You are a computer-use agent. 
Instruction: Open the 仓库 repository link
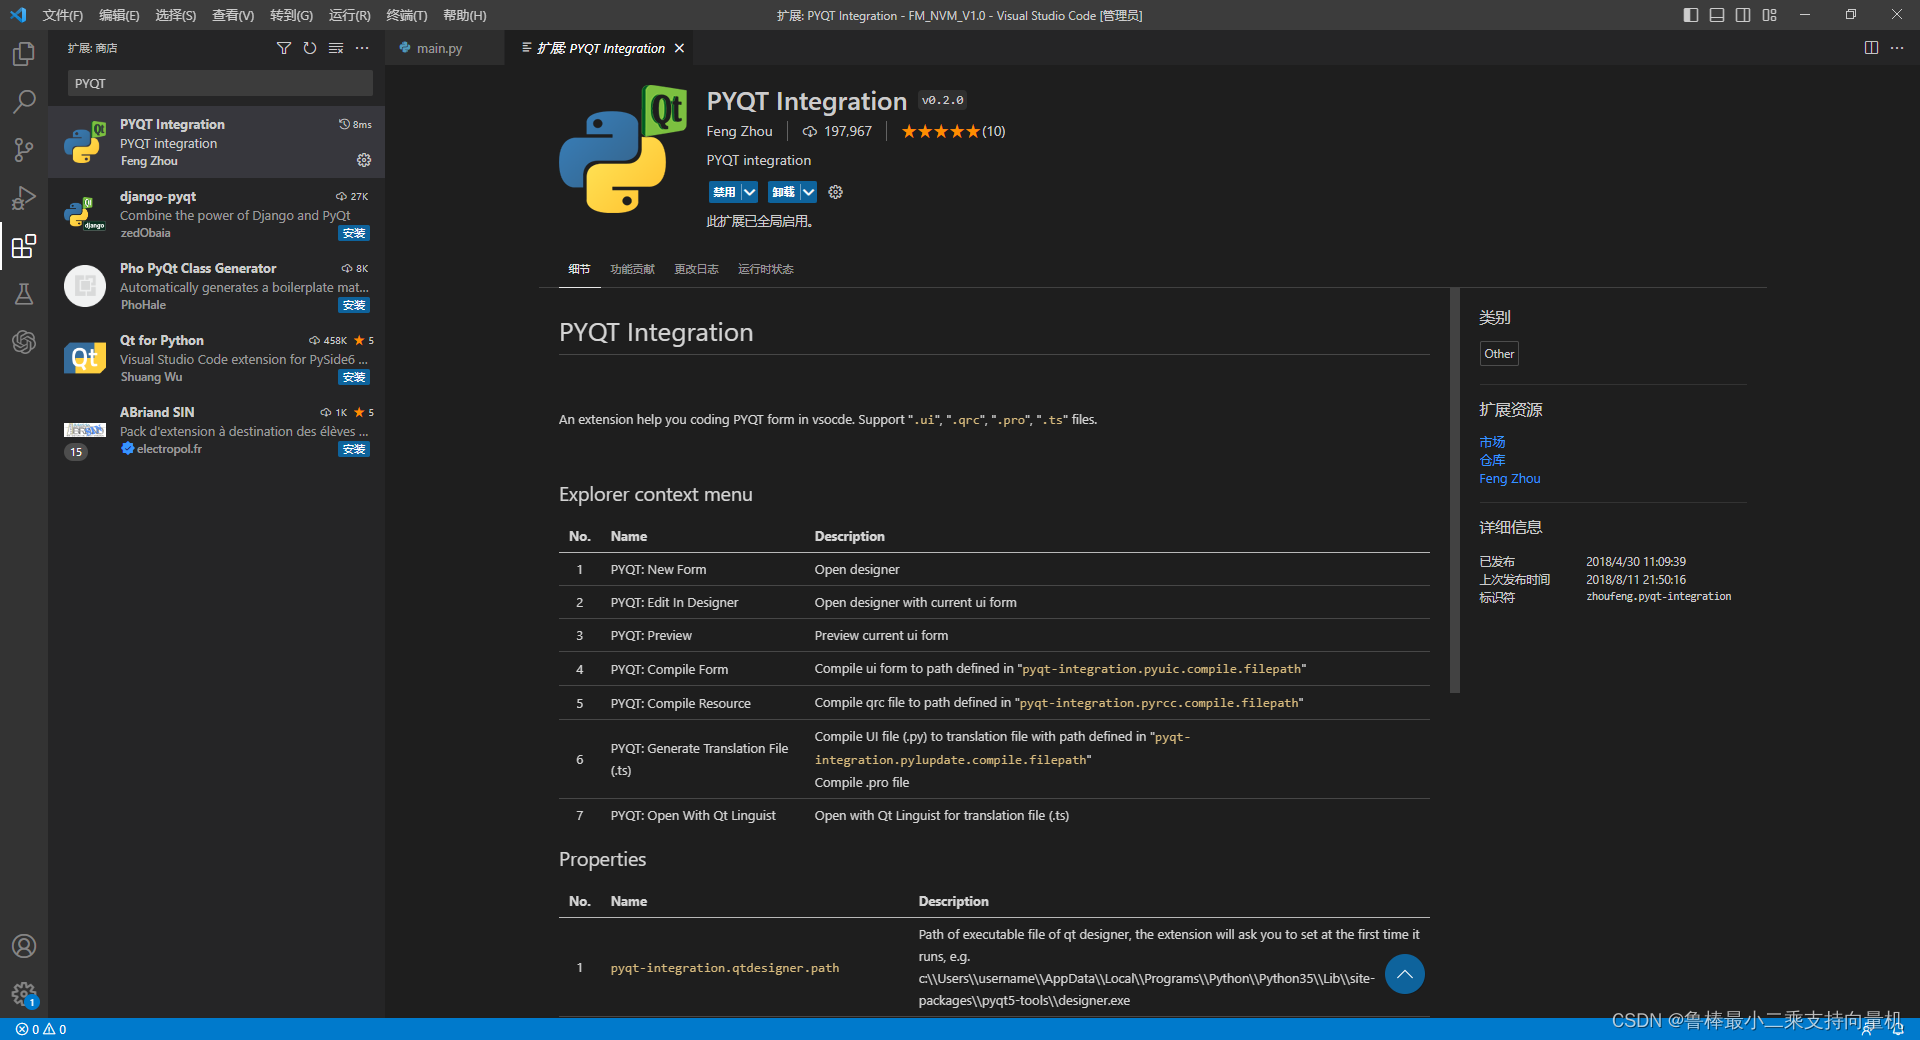pos(1492,460)
